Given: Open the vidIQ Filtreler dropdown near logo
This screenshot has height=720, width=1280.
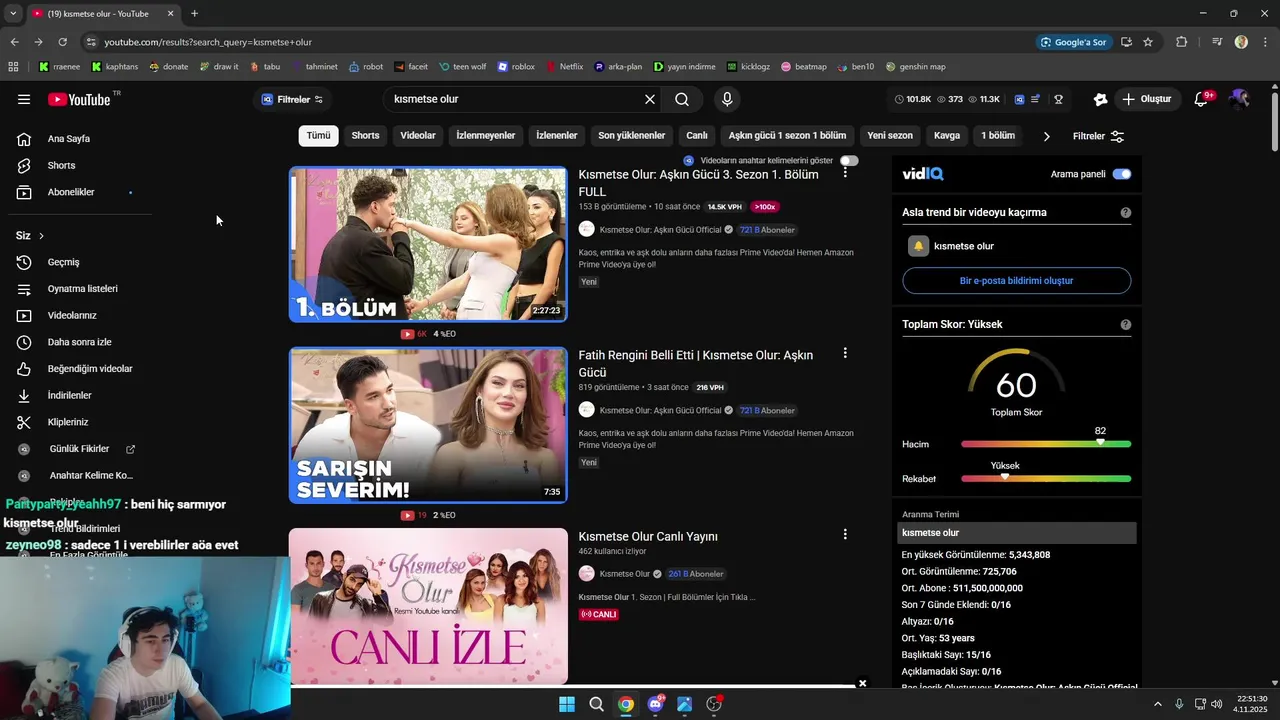Looking at the screenshot, I should [292, 99].
